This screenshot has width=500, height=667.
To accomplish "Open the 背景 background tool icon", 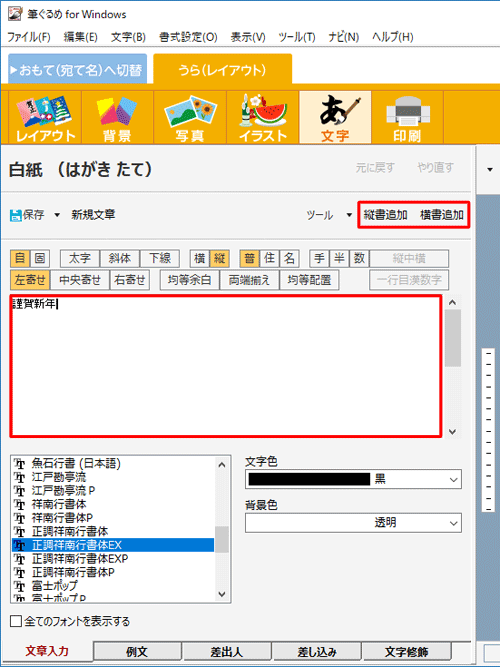I will (117, 117).
